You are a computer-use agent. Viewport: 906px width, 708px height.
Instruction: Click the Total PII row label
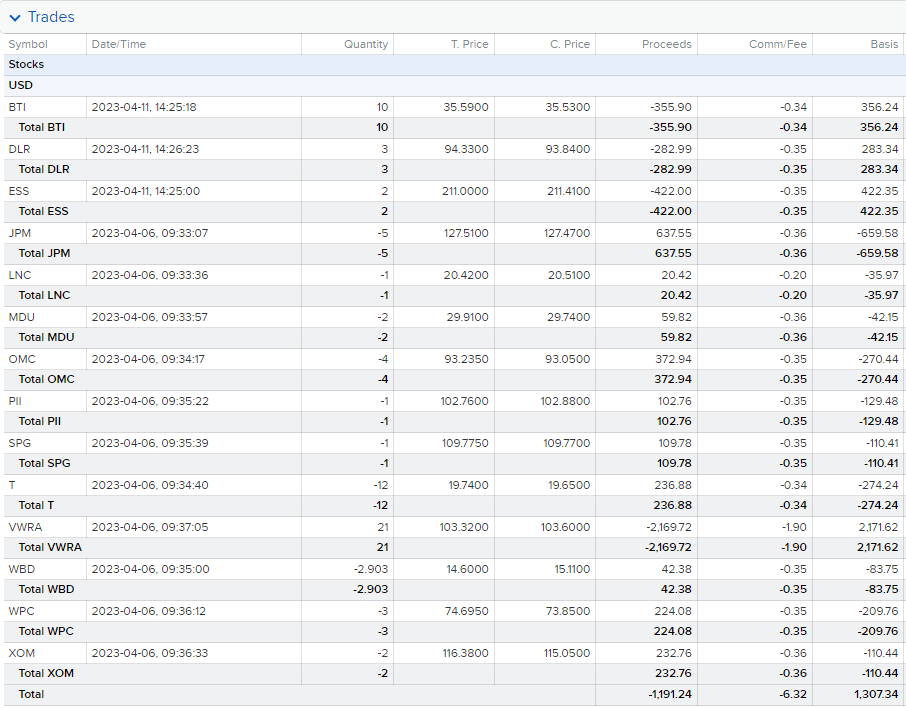[40, 422]
